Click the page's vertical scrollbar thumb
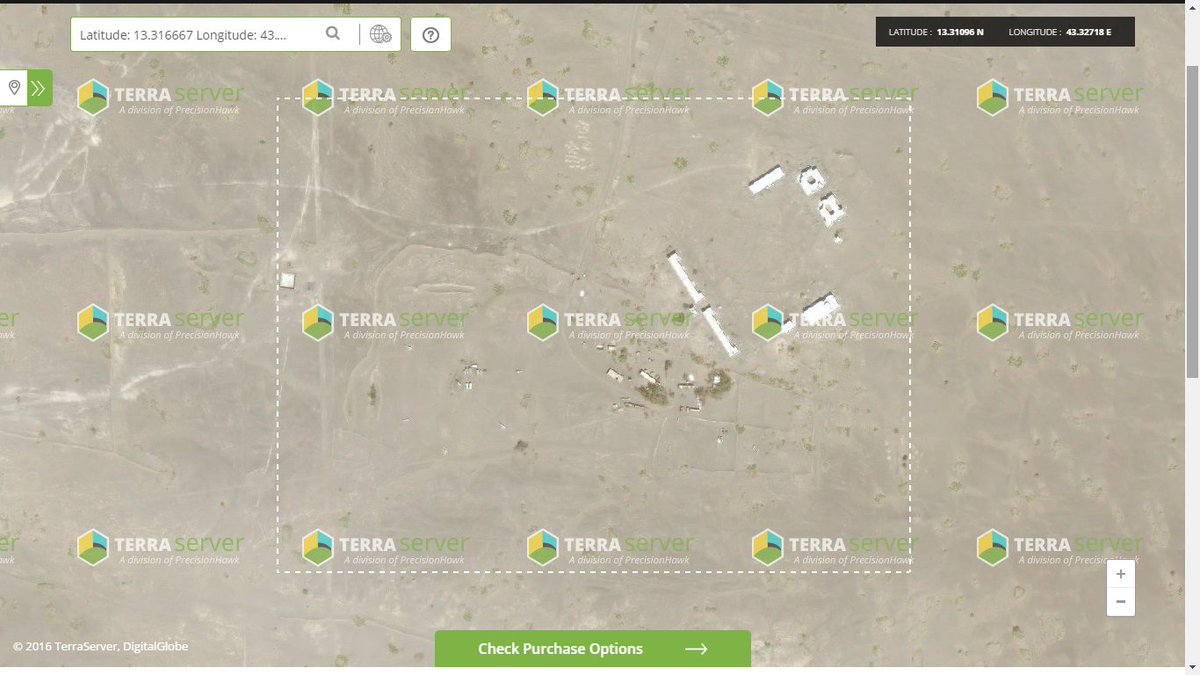The height and width of the screenshot is (675, 1200). [x=1191, y=220]
